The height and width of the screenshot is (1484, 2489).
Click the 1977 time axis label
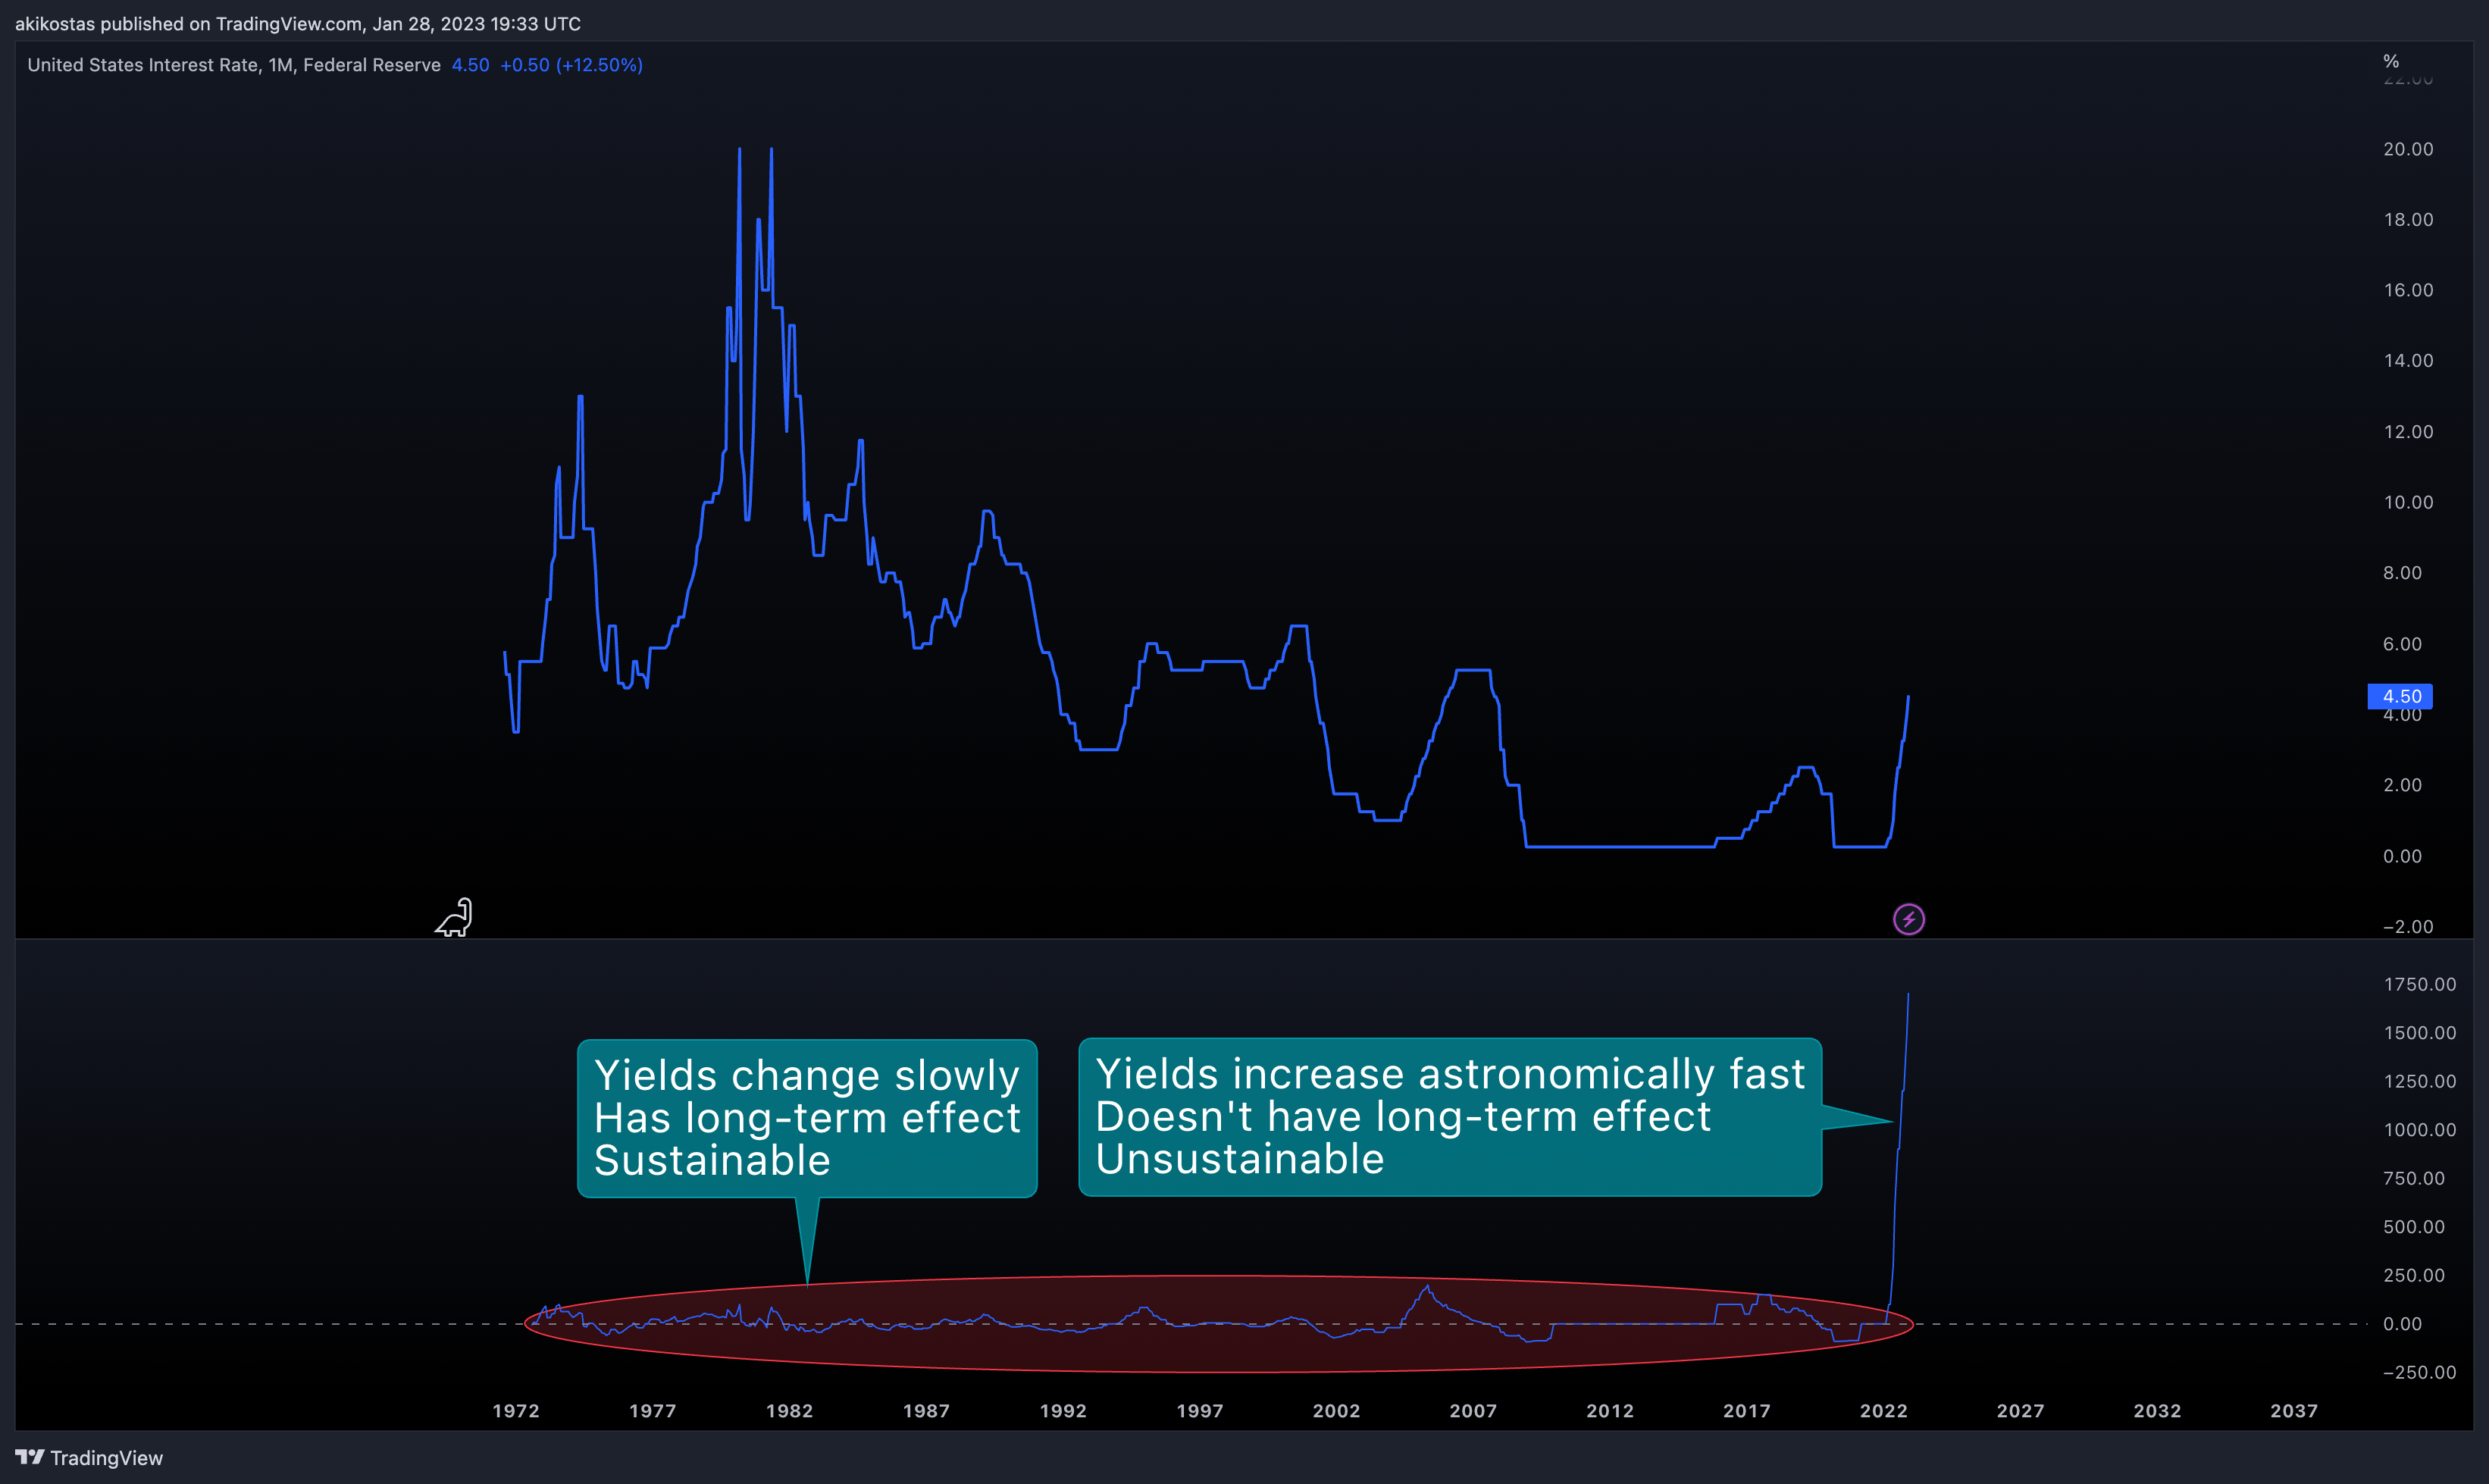[653, 1411]
